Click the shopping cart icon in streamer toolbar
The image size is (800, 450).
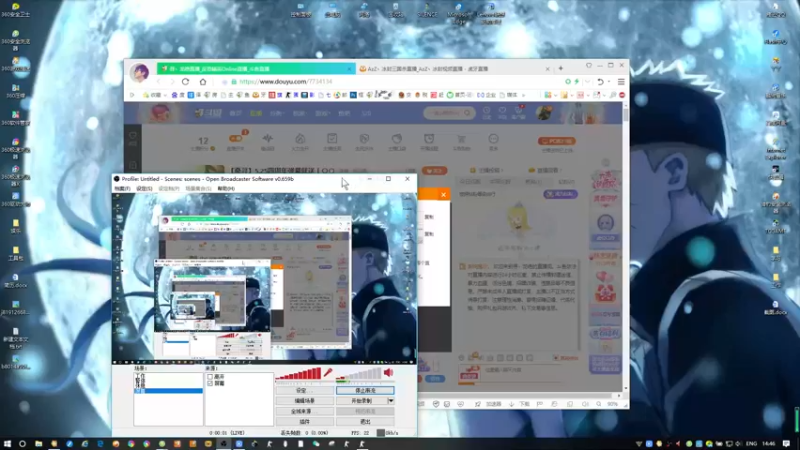pos(461,139)
